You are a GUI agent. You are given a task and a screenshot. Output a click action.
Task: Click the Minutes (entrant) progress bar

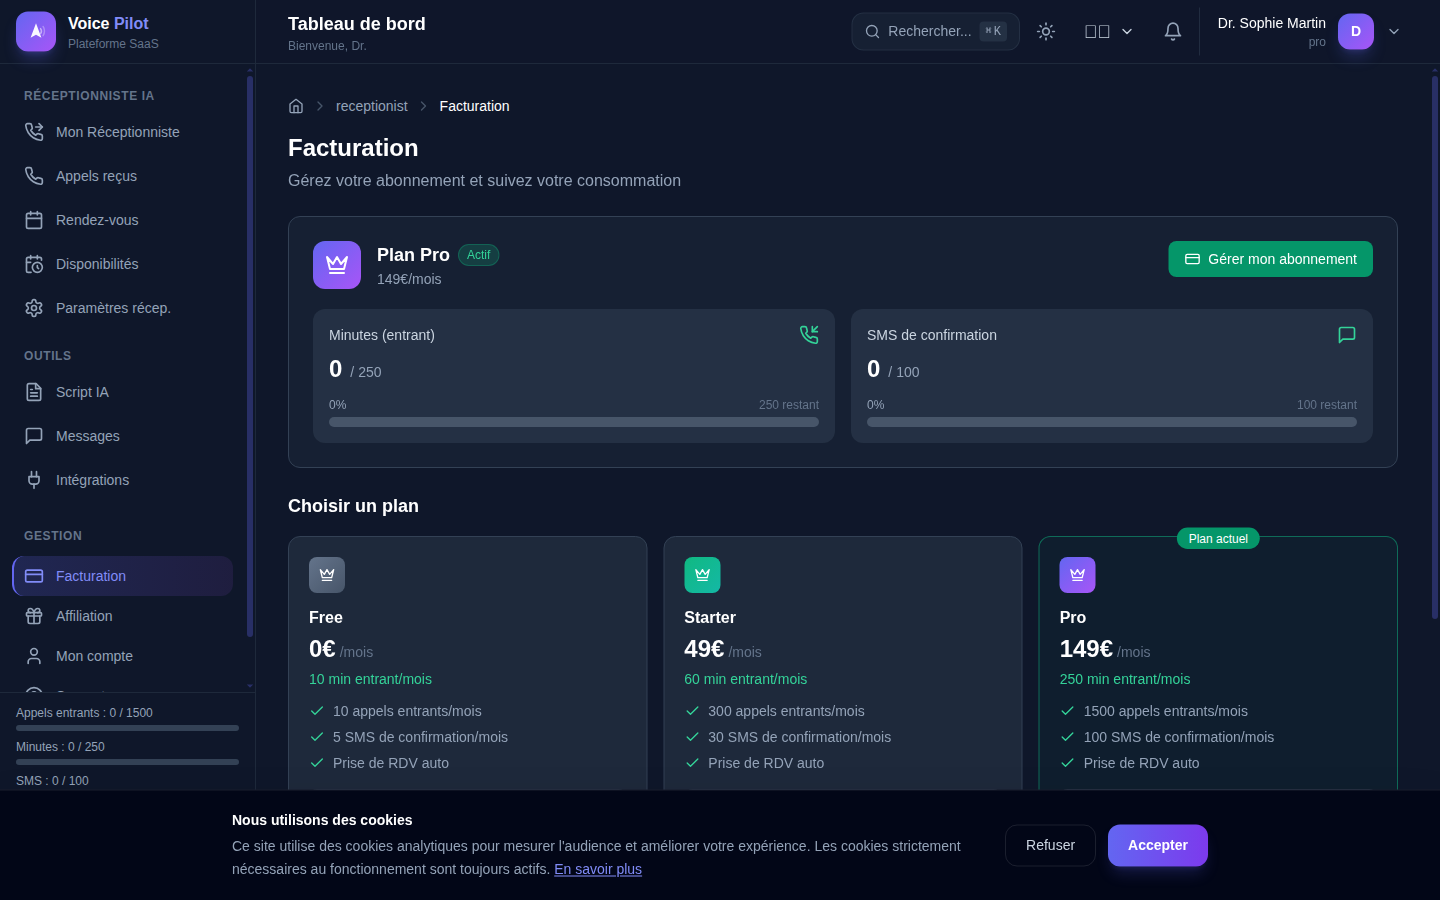coord(574,422)
